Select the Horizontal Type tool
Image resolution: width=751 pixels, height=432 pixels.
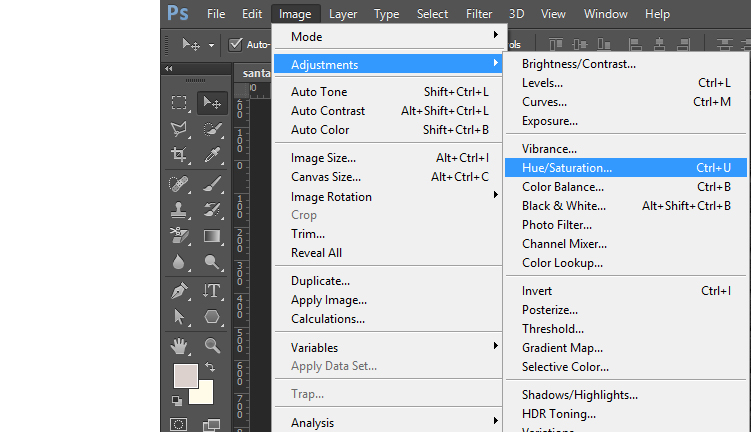click(x=212, y=290)
